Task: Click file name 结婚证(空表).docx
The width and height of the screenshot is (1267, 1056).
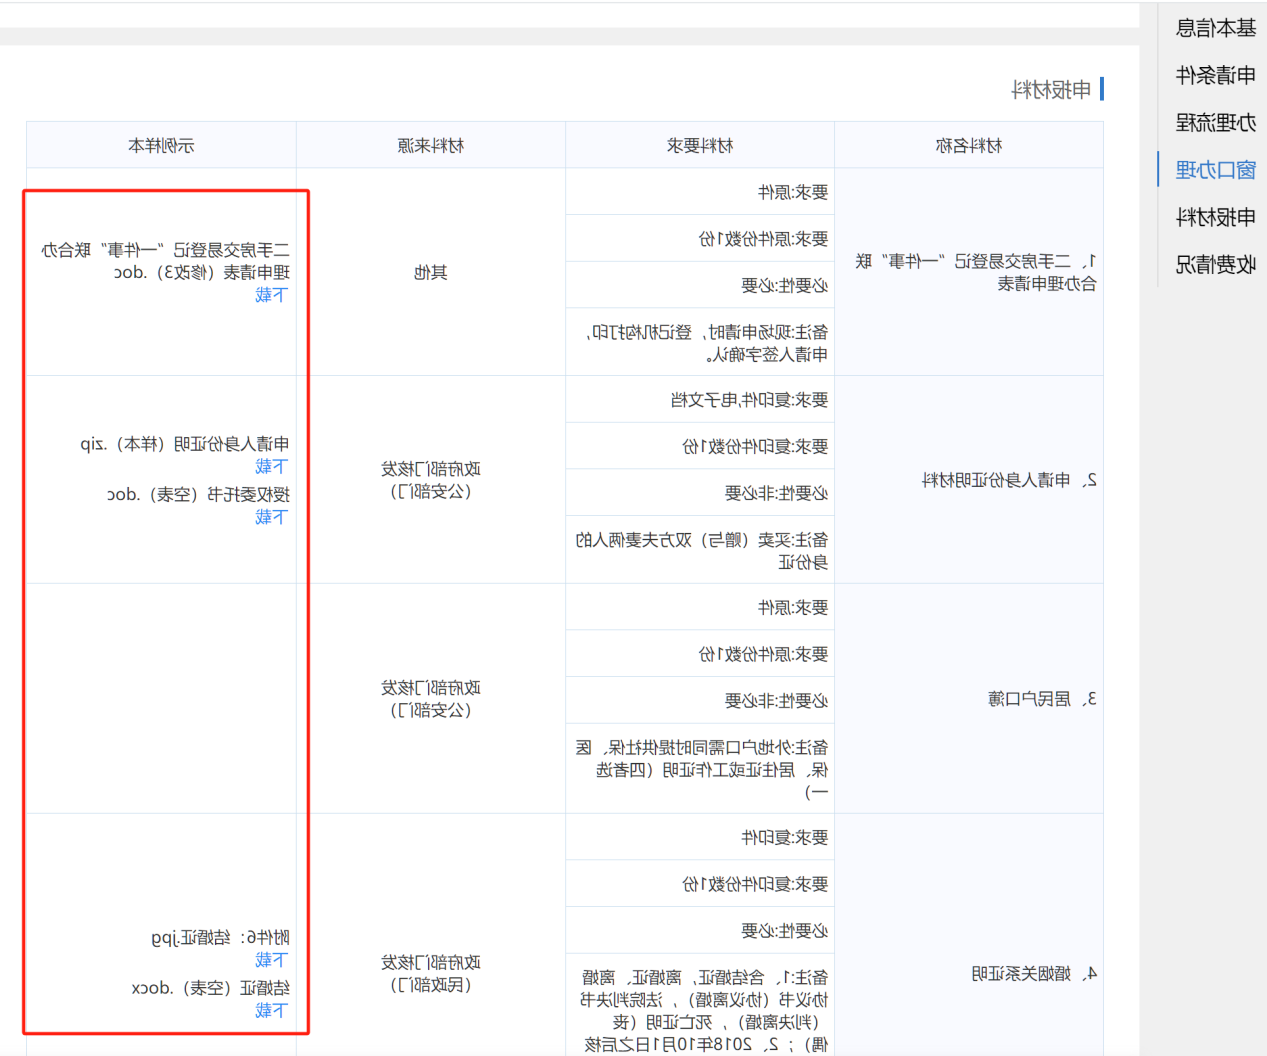Action: [x=211, y=988]
